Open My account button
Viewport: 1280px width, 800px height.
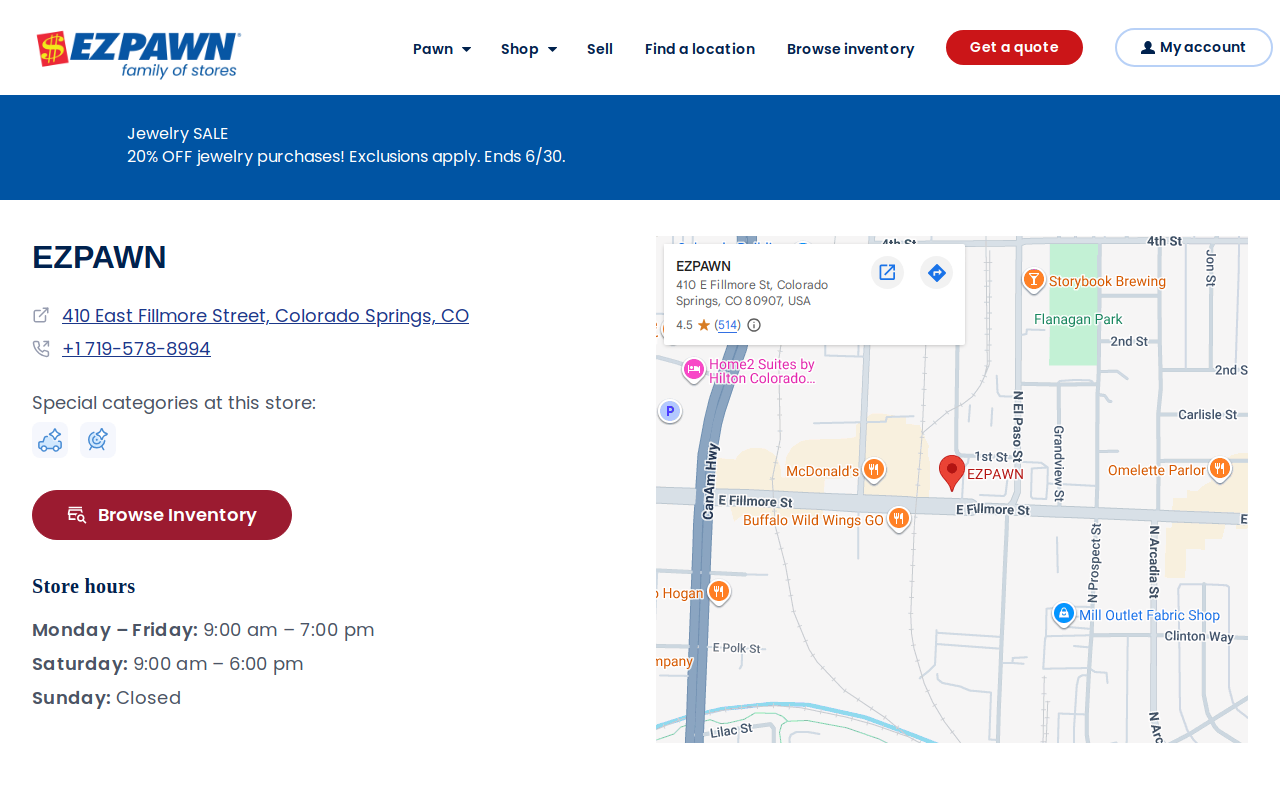point(1194,48)
